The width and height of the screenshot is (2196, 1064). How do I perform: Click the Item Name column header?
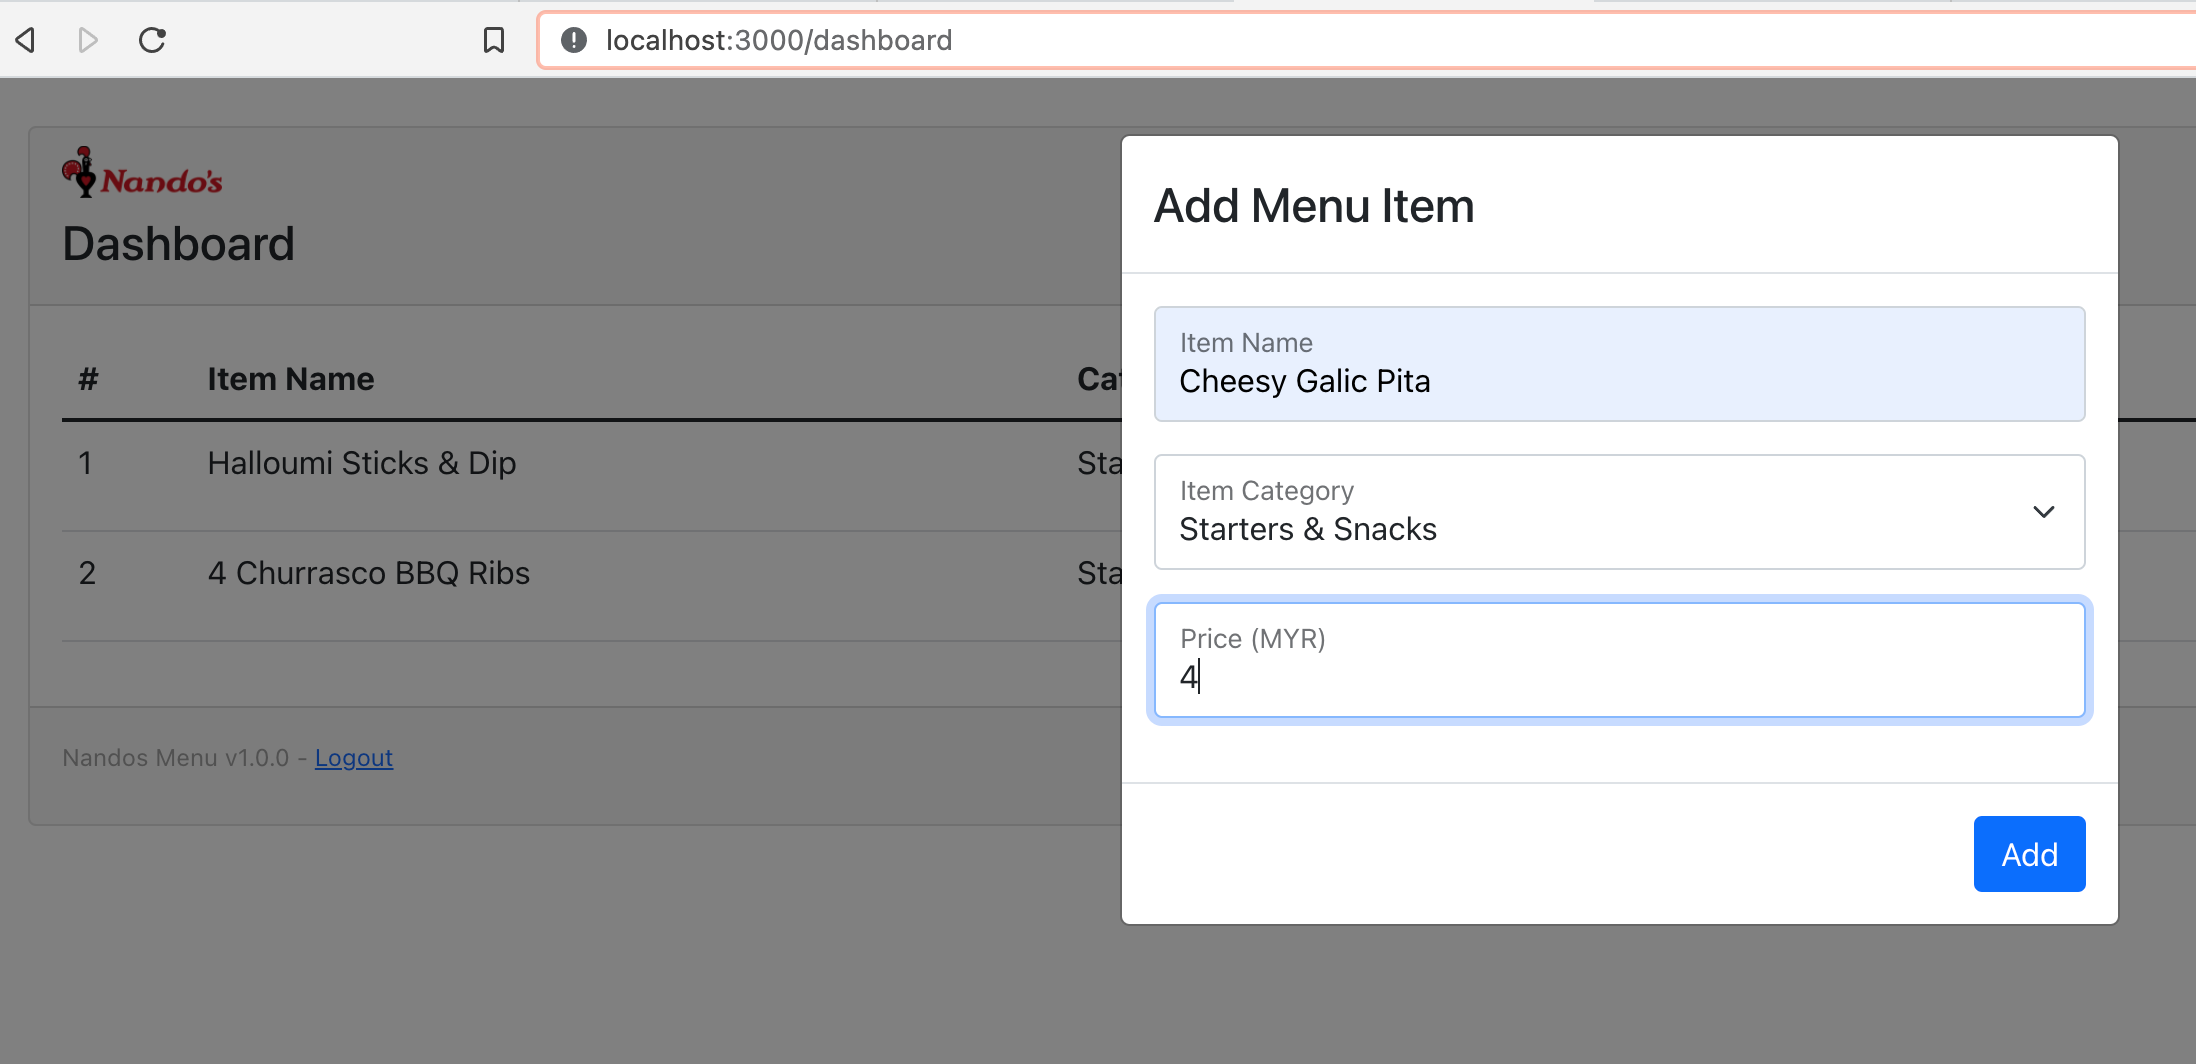click(290, 379)
